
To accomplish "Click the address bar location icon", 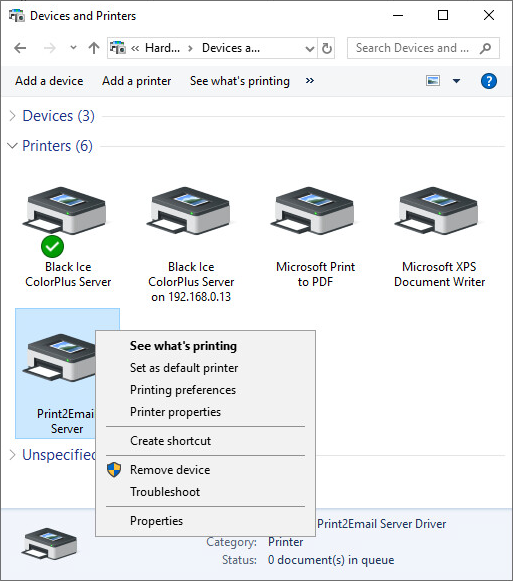I will [118, 48].
